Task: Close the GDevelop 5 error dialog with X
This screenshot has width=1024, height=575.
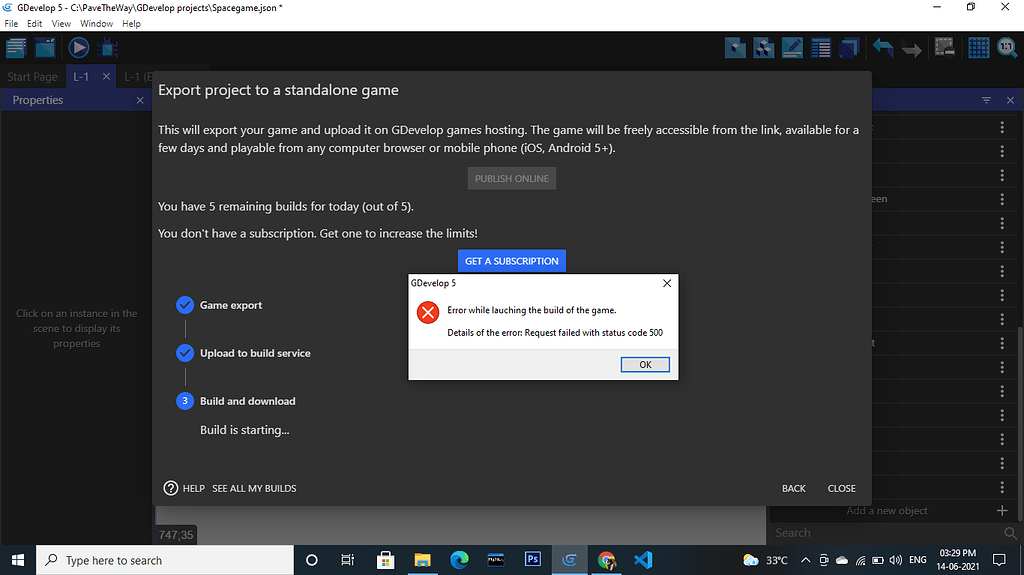Action: click(x=667, y=283)
